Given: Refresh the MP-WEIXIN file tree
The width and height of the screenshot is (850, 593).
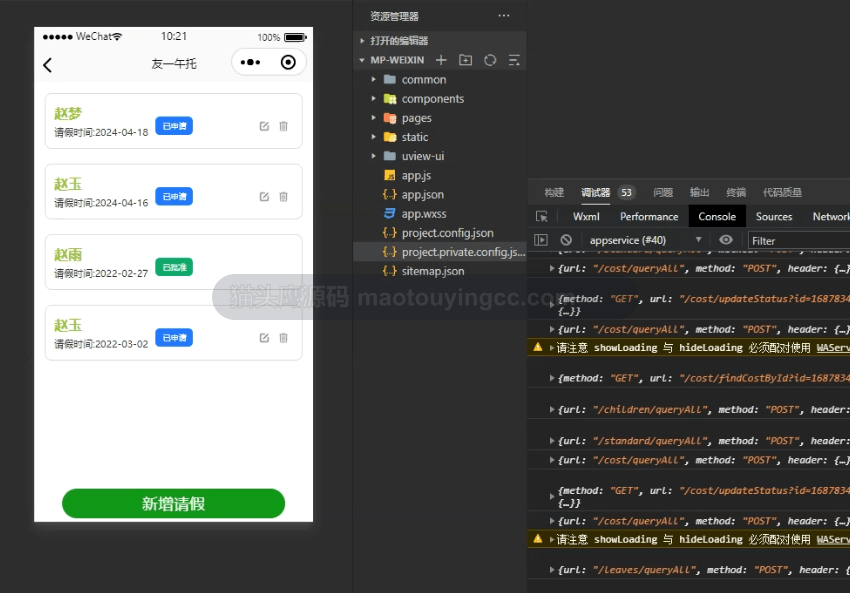Looking at the screenshot, I should click(x=490, y=60).
